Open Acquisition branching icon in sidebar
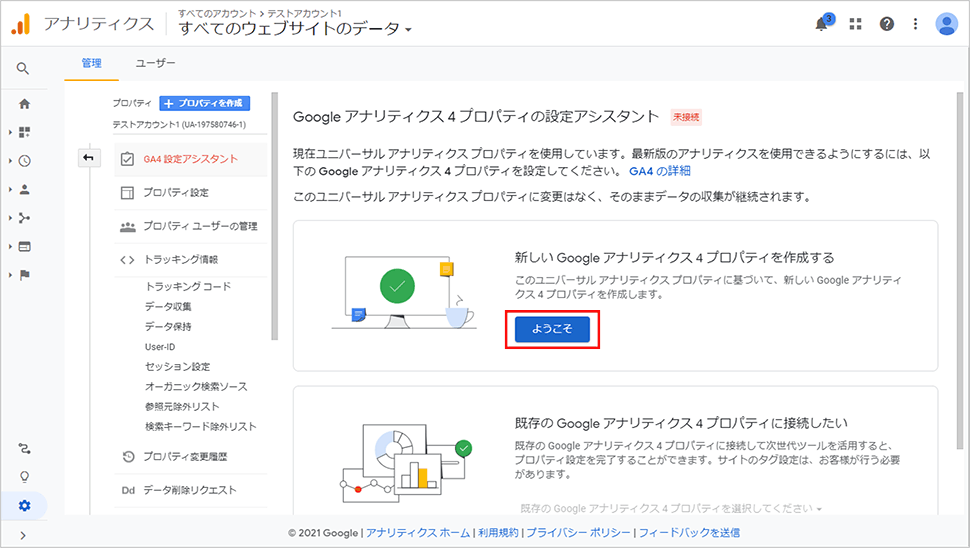 [25, 218]
